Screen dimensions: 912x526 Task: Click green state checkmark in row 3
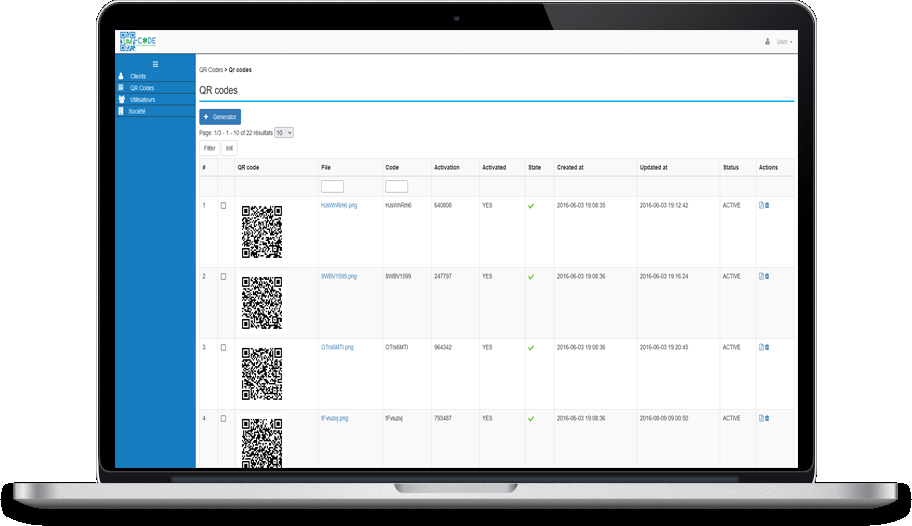coord(531,348)
